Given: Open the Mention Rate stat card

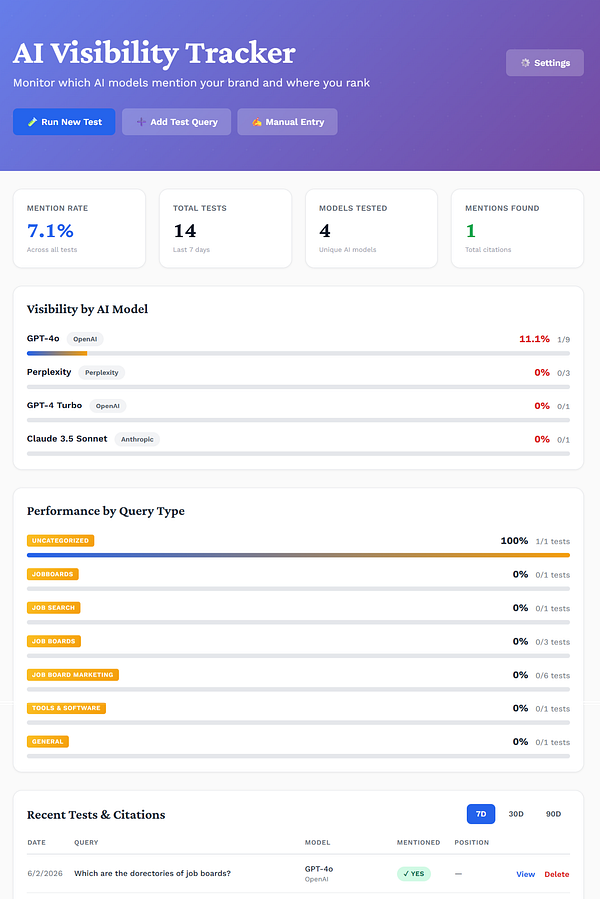Looking at the screenshot, I should (x=79, y=228).
